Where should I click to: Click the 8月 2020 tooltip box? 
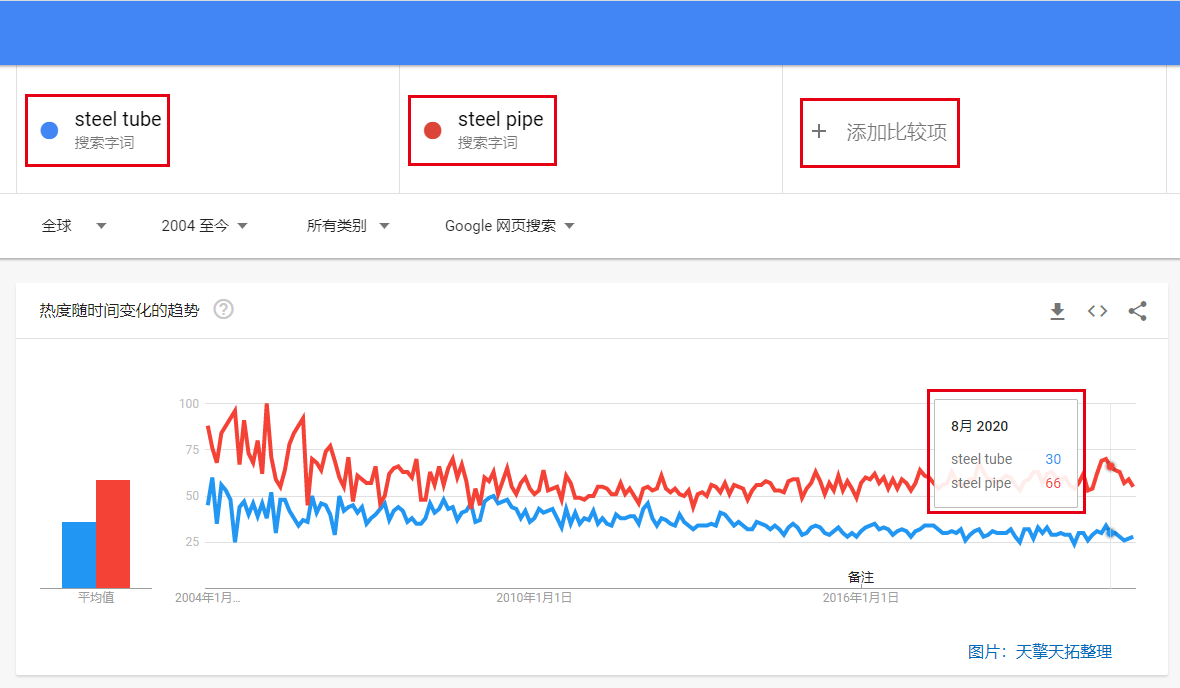pyautogui.click(x=1005, y=452)
